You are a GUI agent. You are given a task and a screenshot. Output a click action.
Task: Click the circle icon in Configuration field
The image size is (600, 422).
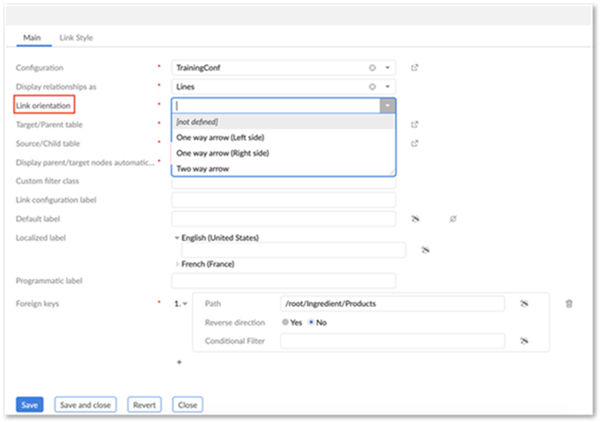(372, 68)
